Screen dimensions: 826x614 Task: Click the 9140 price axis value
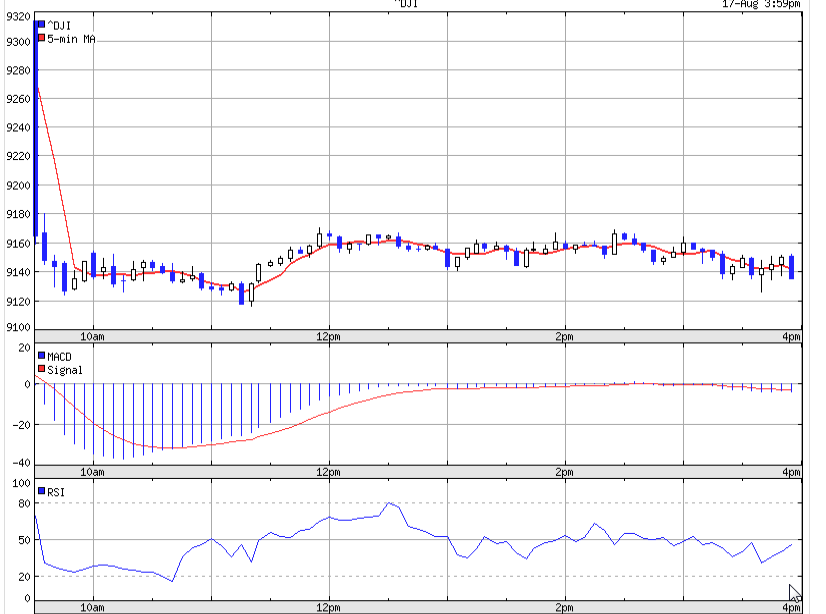click(18, 272)
